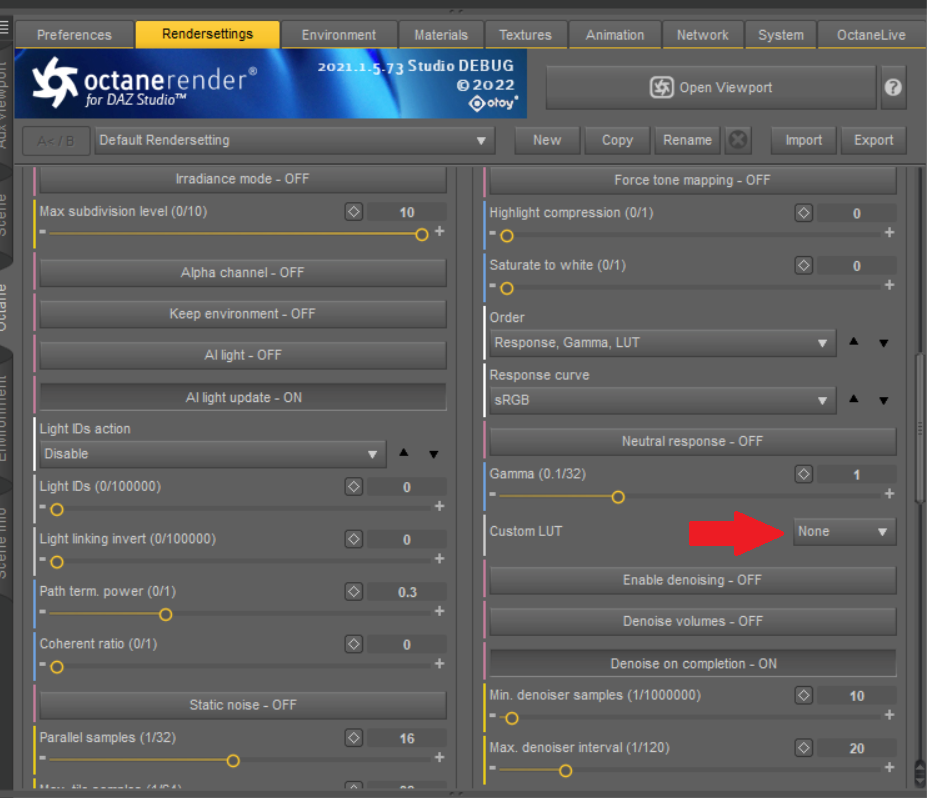This screenshot has height=798, width=927.
Task: Switch to OctaneLive tab
Action: 871,35
